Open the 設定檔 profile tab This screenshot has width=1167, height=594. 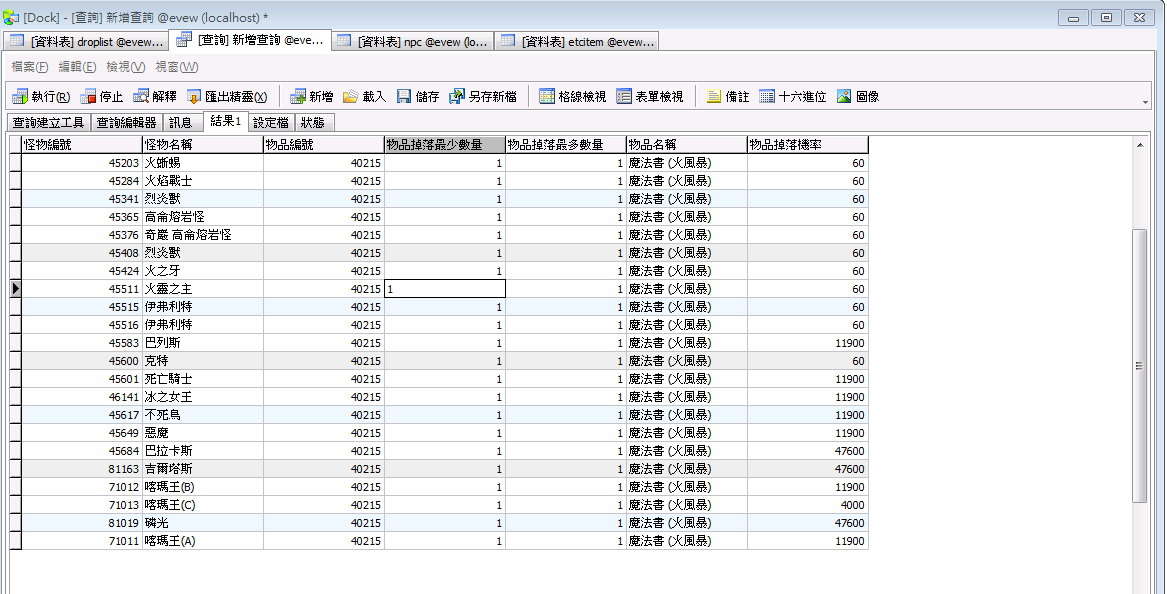click(x=271, y=122)
